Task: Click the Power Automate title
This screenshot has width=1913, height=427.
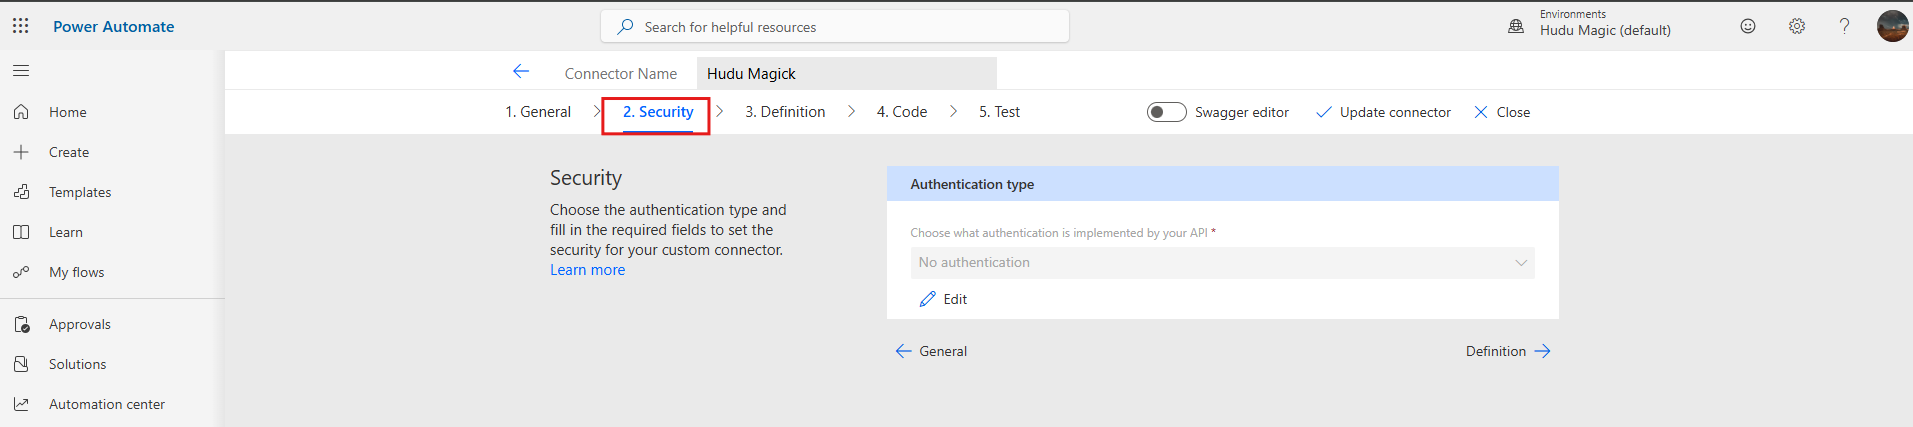Action: point(113,26)
